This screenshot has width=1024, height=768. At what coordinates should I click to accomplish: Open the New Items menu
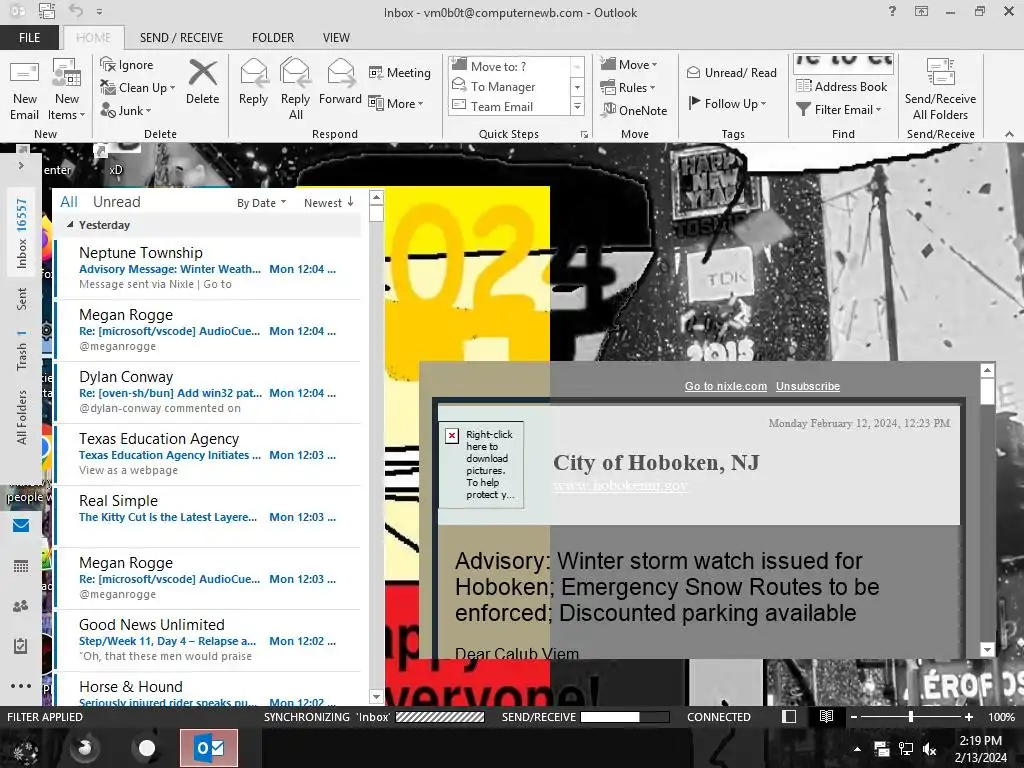[67, 90]
